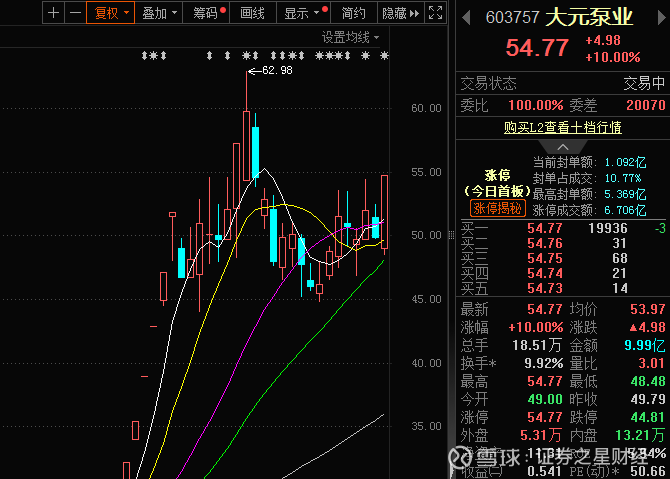Zoom out chart with minus button

(75, 13)
